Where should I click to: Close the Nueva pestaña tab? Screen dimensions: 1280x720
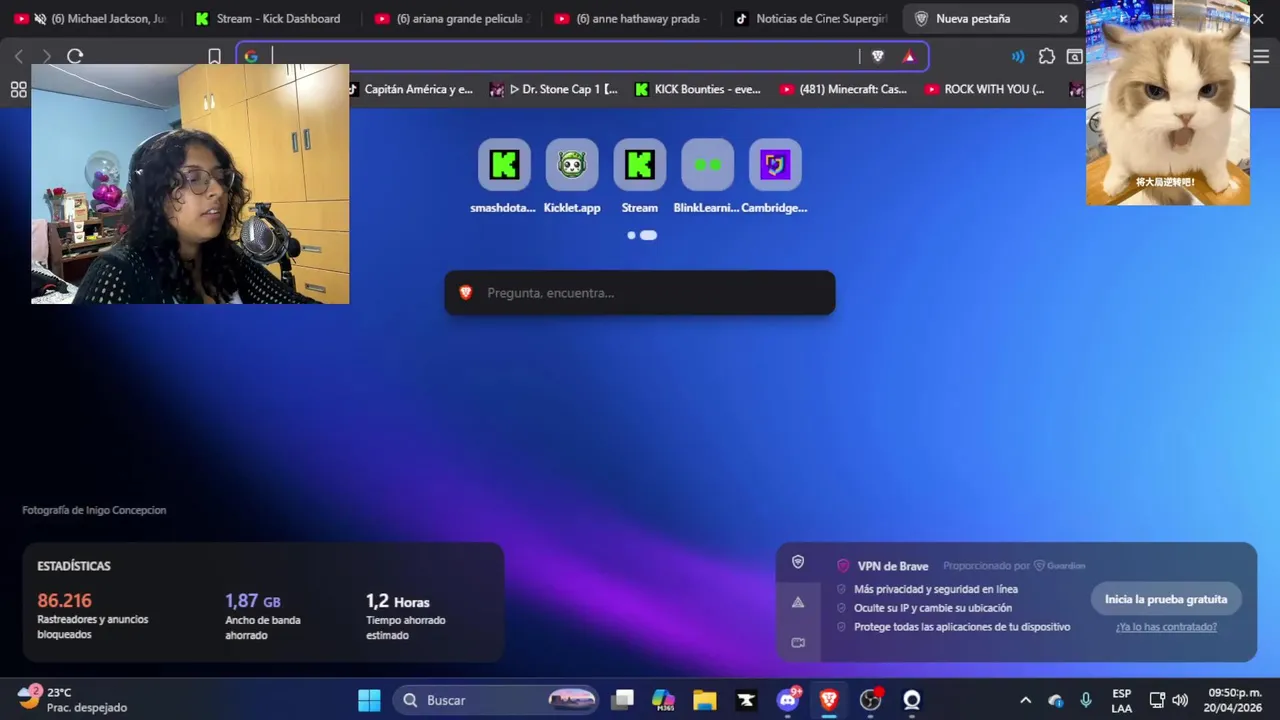click(x=1063, y=19)
